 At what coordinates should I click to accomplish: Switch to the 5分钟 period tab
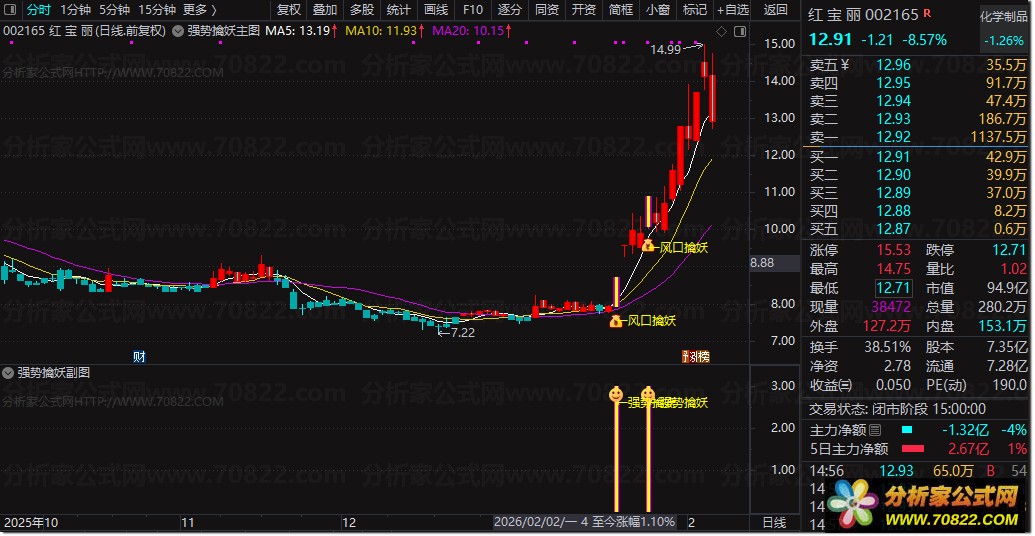(x=115, y=10)
